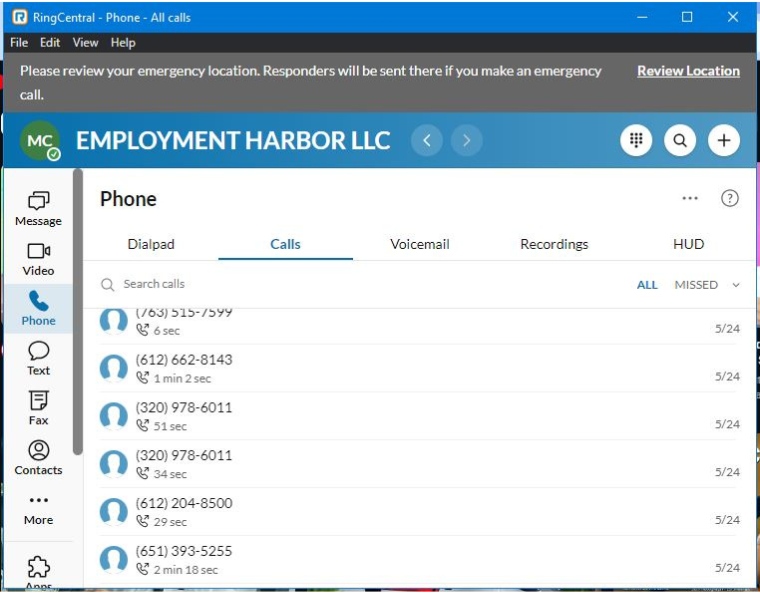Open the Help menu

pyautogui.click(x=123, y=43)
